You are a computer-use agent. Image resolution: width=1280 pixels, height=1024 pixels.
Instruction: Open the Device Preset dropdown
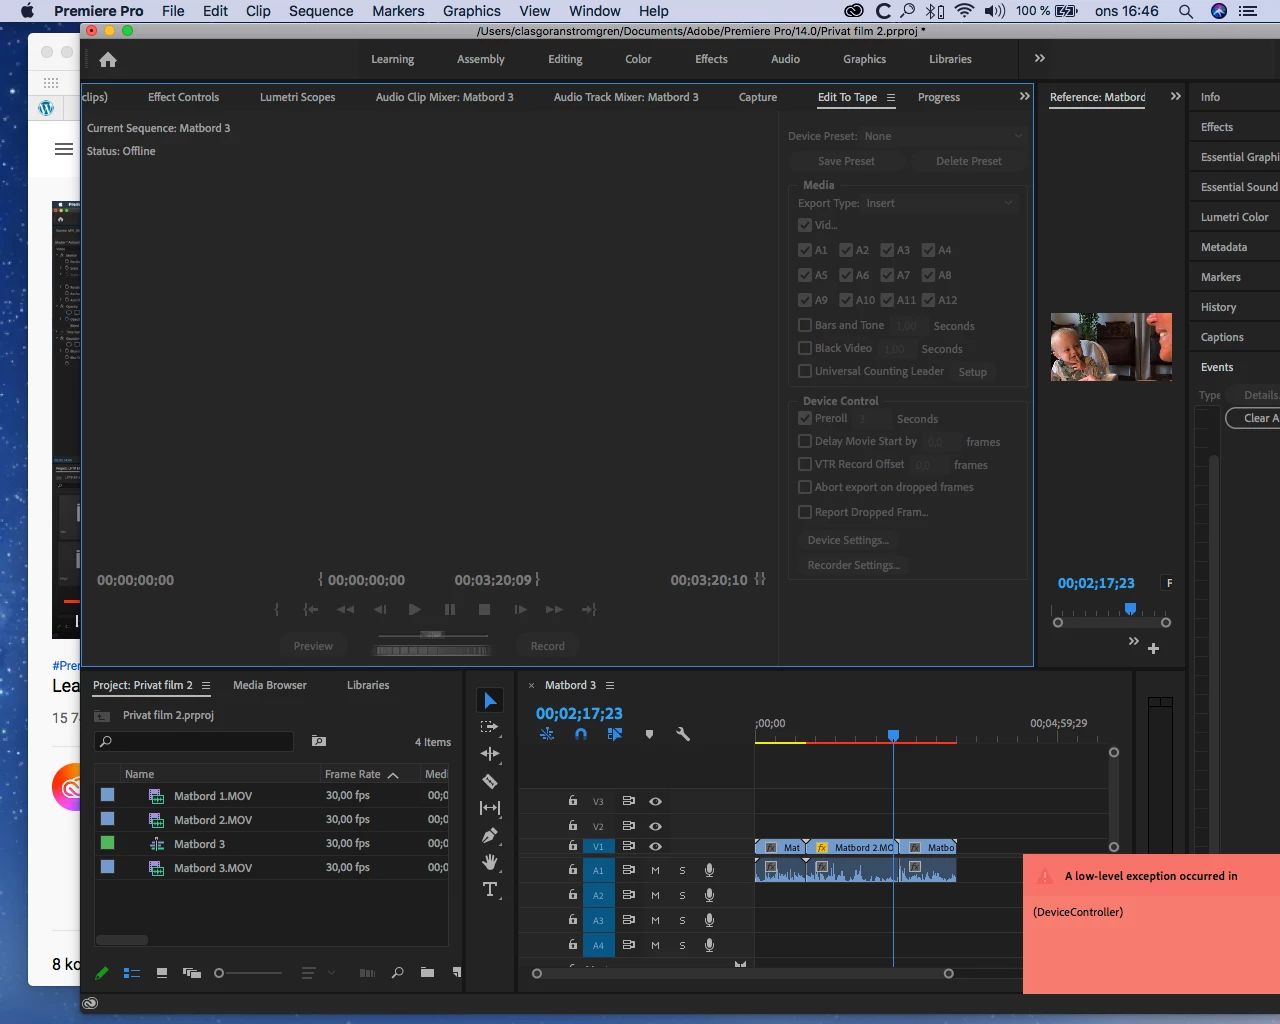tap(944, 136)
